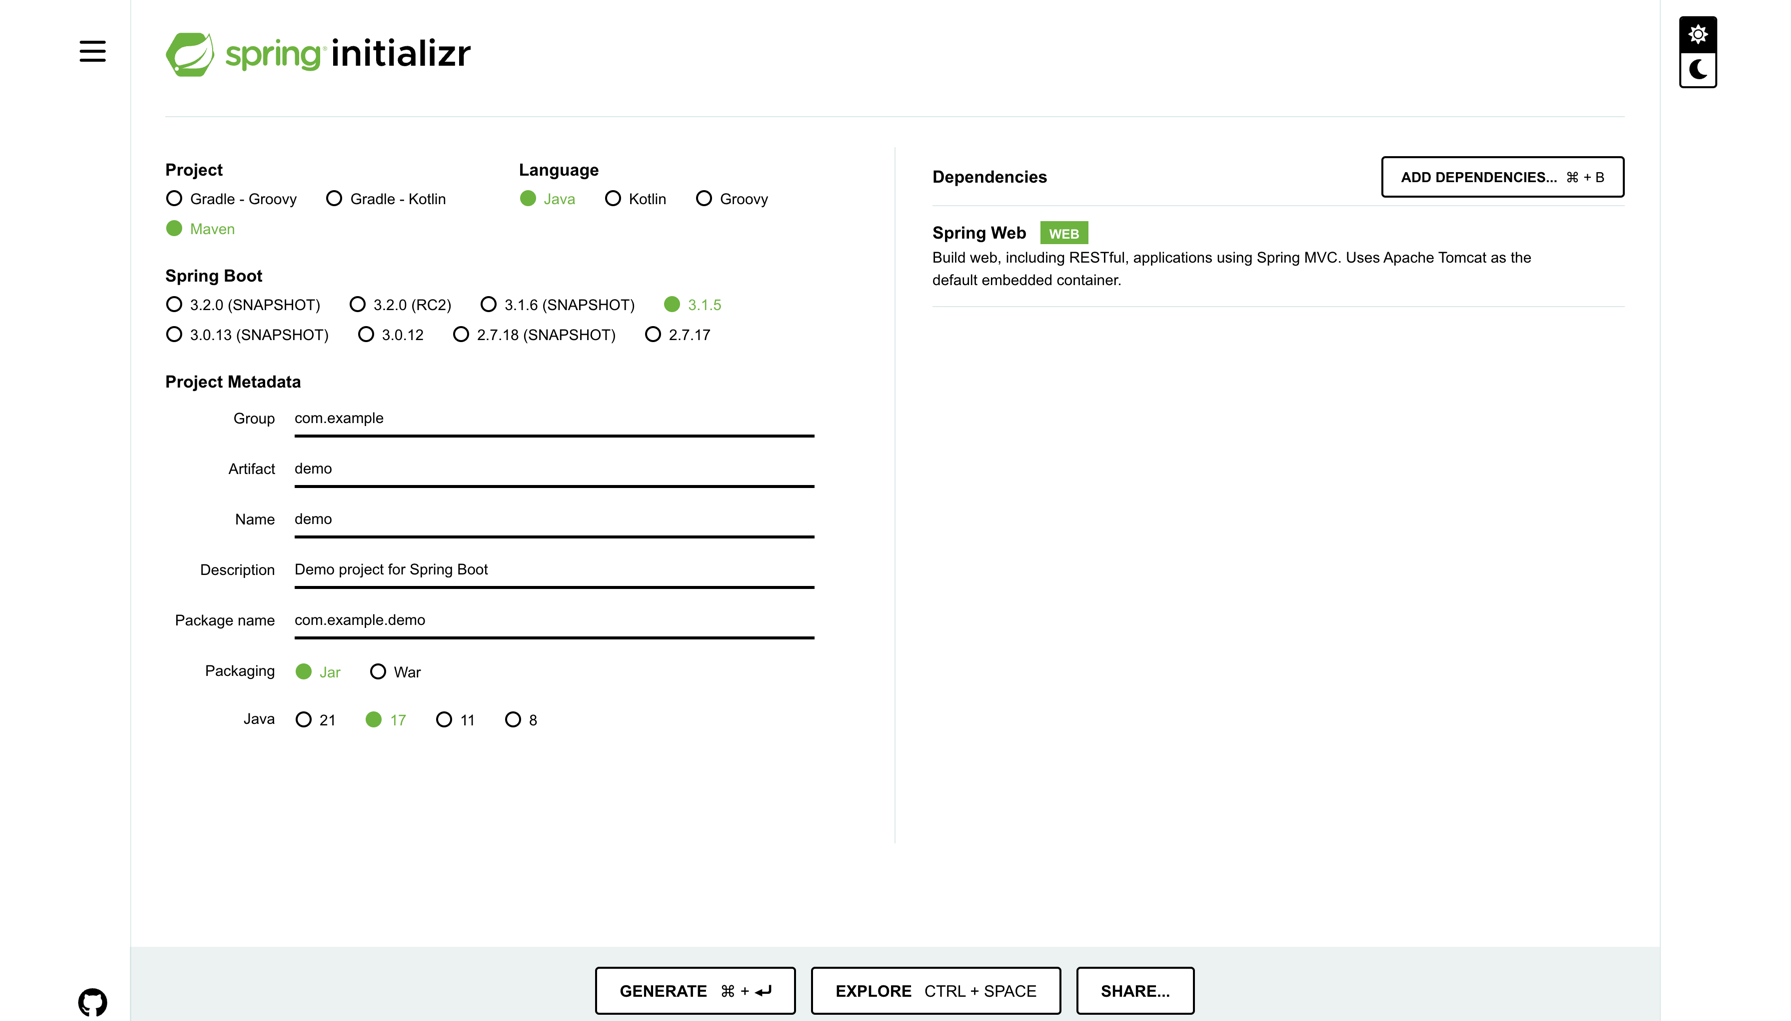Edit the Artifact field

tap(554, 469)
